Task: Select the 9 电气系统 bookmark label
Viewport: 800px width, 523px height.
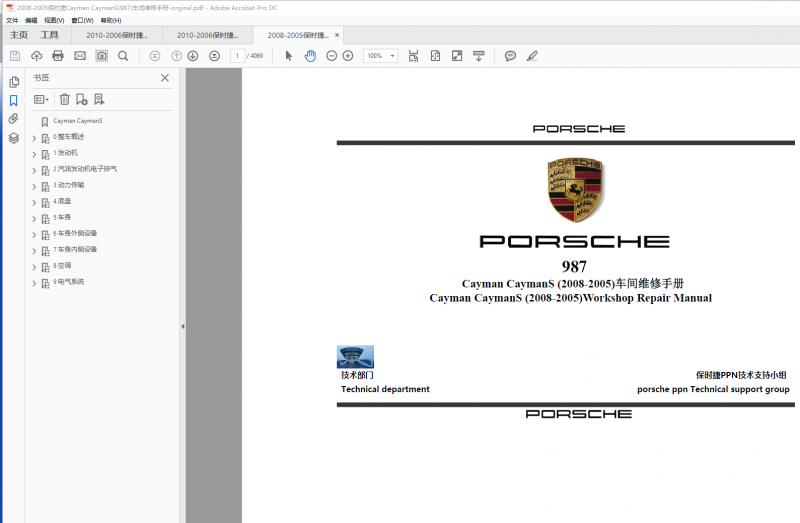Action: pyautogui.click(x=69, y=282)
